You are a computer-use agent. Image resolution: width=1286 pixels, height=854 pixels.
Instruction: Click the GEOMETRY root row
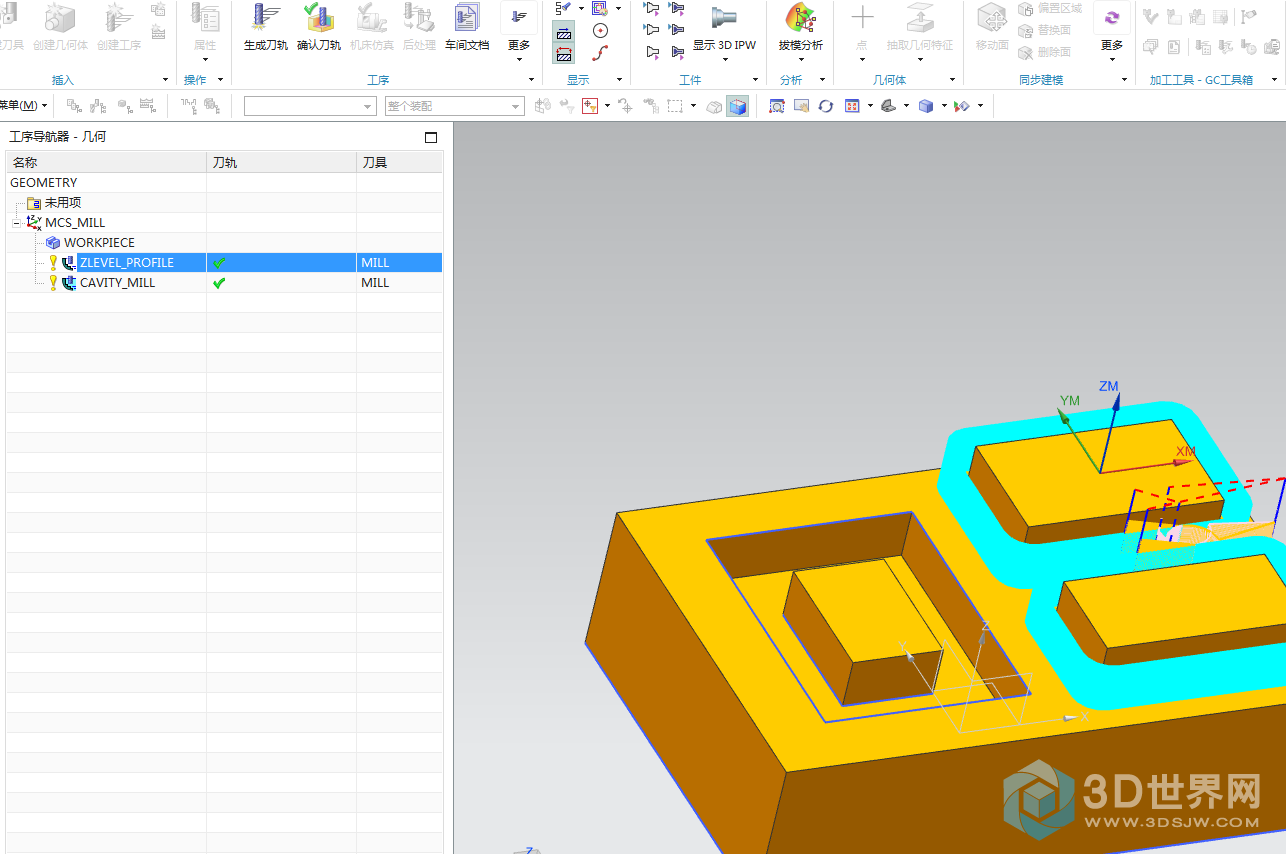tap(224, 183)
